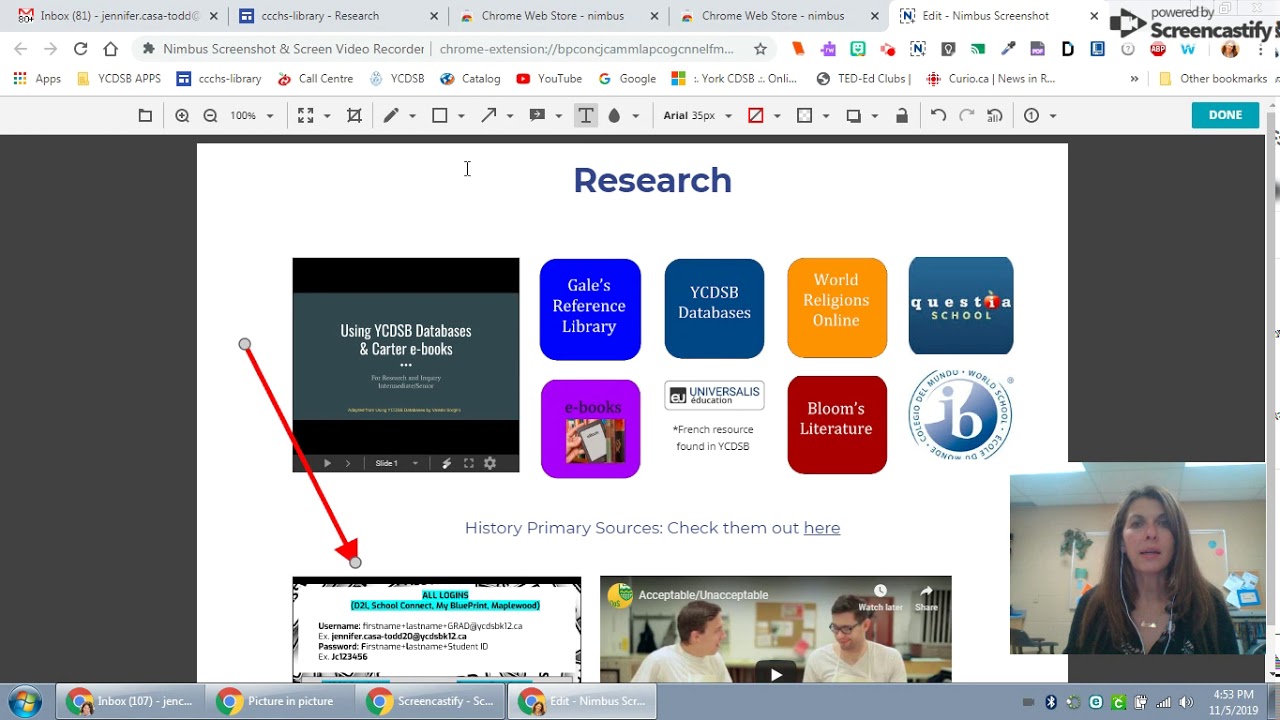The width and height of the screenshot is (1280, 720).
Task: Select the Text tool
Action: coord(586,116)
